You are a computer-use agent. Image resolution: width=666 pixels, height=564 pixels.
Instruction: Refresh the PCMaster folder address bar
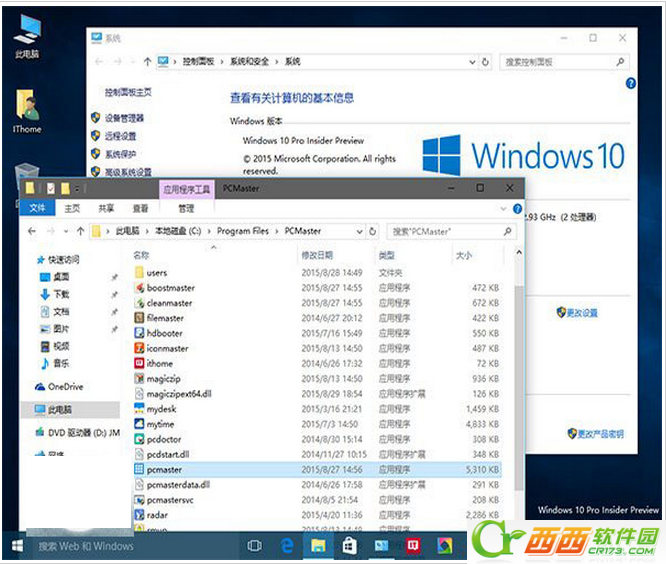pos(373,231)
